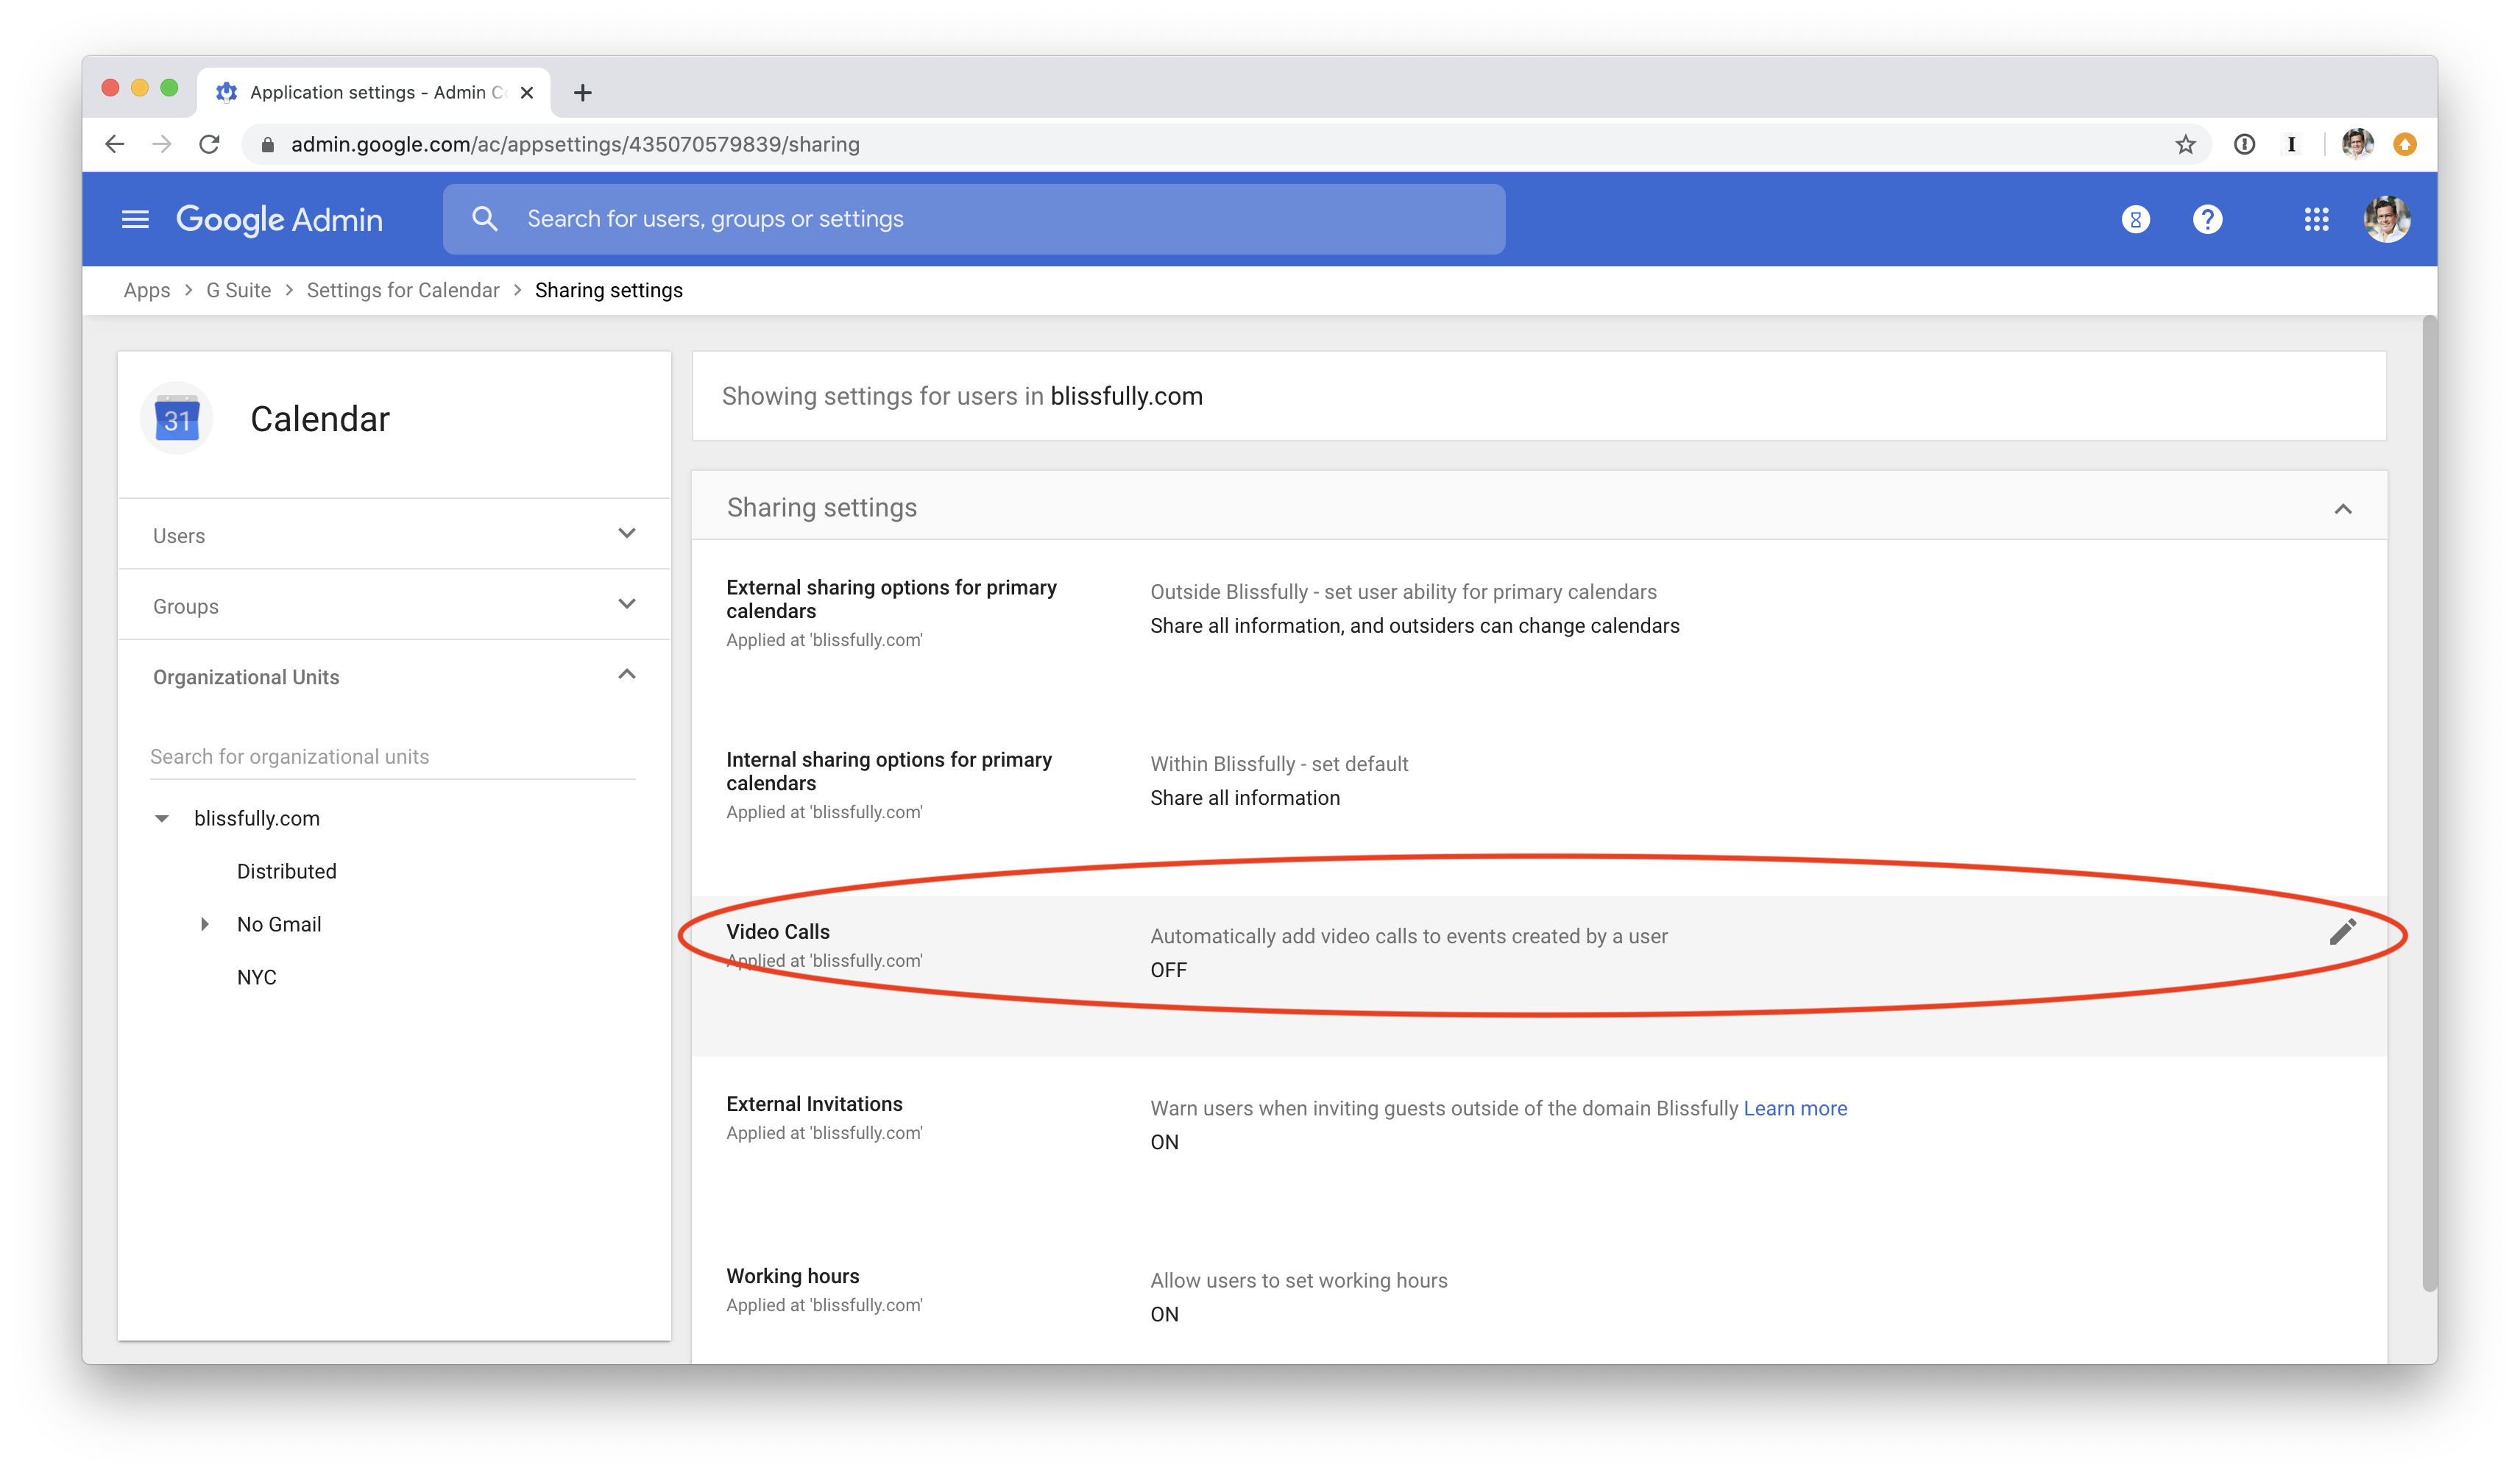
Task: Collapse the blissfully.com tree node
Action: 162,819
